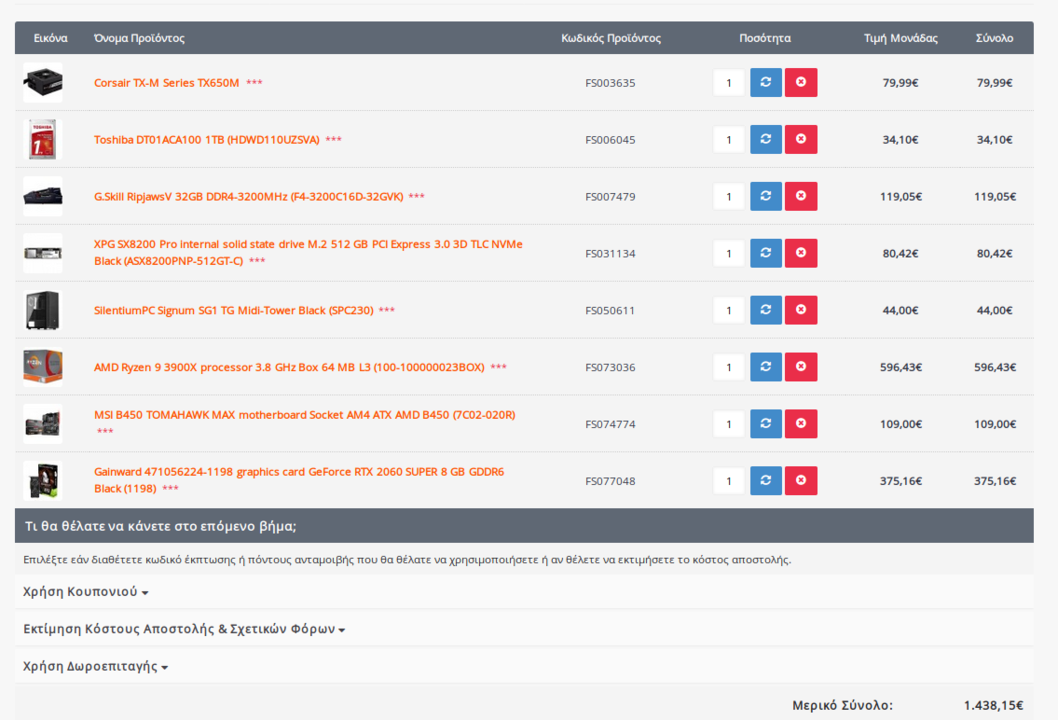This screenshot has height=720, width=1058.
Task: Click product code FS003635
Action: [x=610, y=83]
